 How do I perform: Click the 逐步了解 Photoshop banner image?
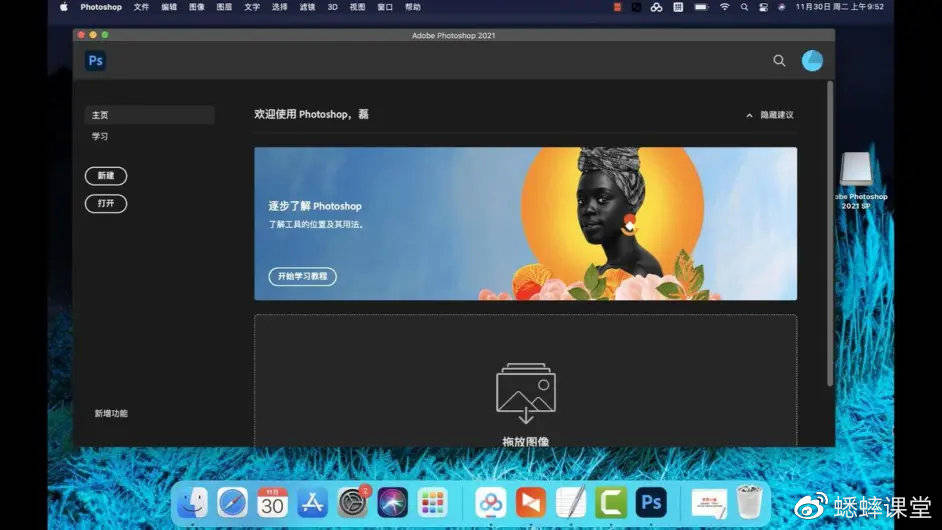click(x=526, y=224)
